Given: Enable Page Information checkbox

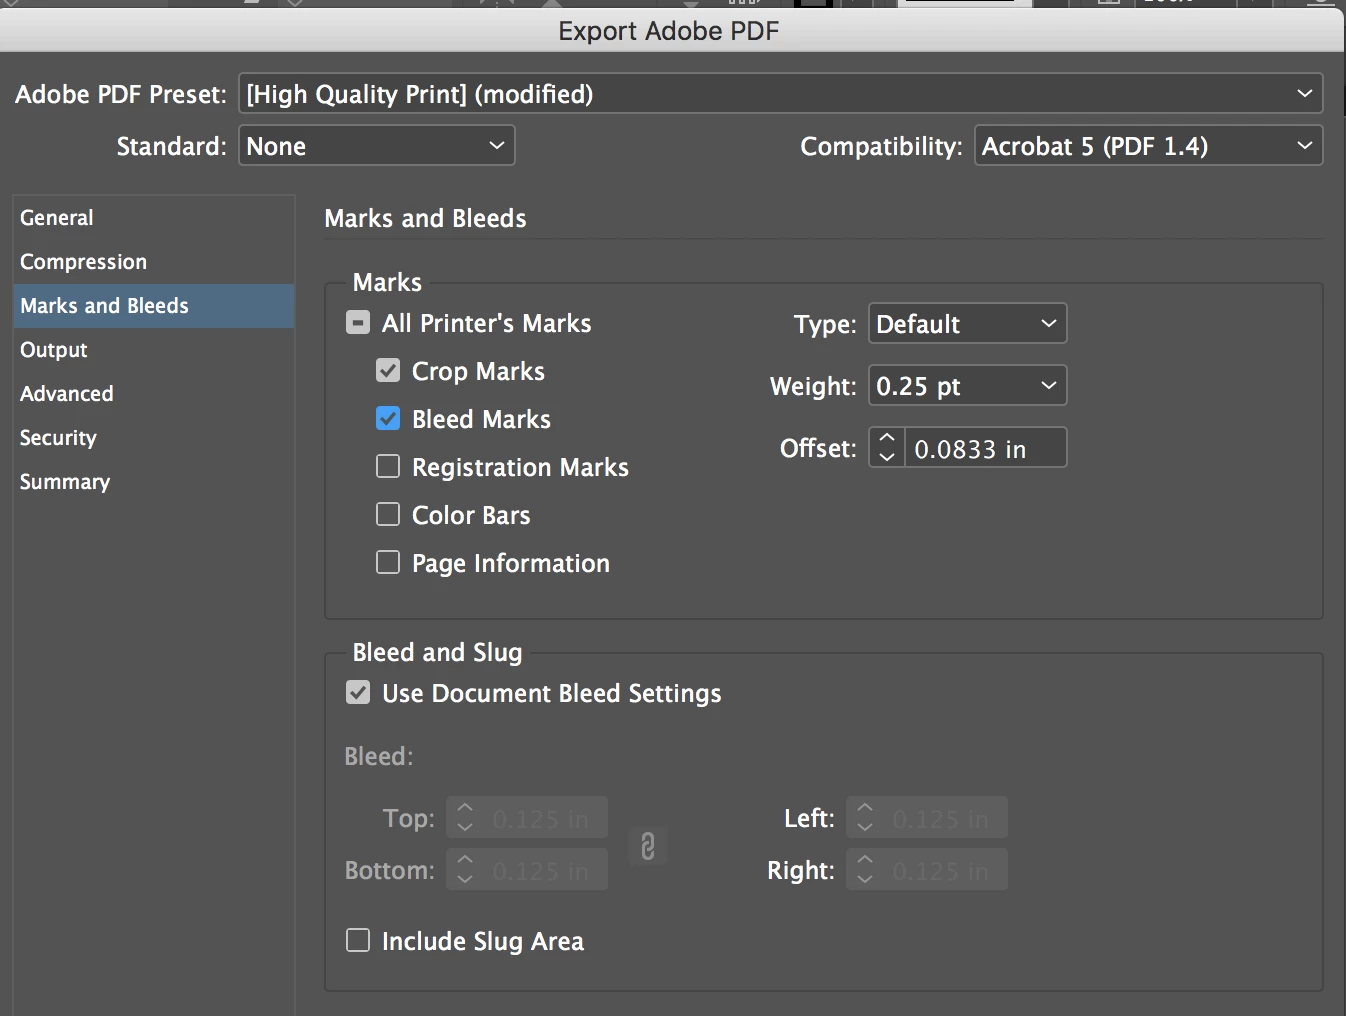Looking at the screenshot, I should (x=388, y=562).
